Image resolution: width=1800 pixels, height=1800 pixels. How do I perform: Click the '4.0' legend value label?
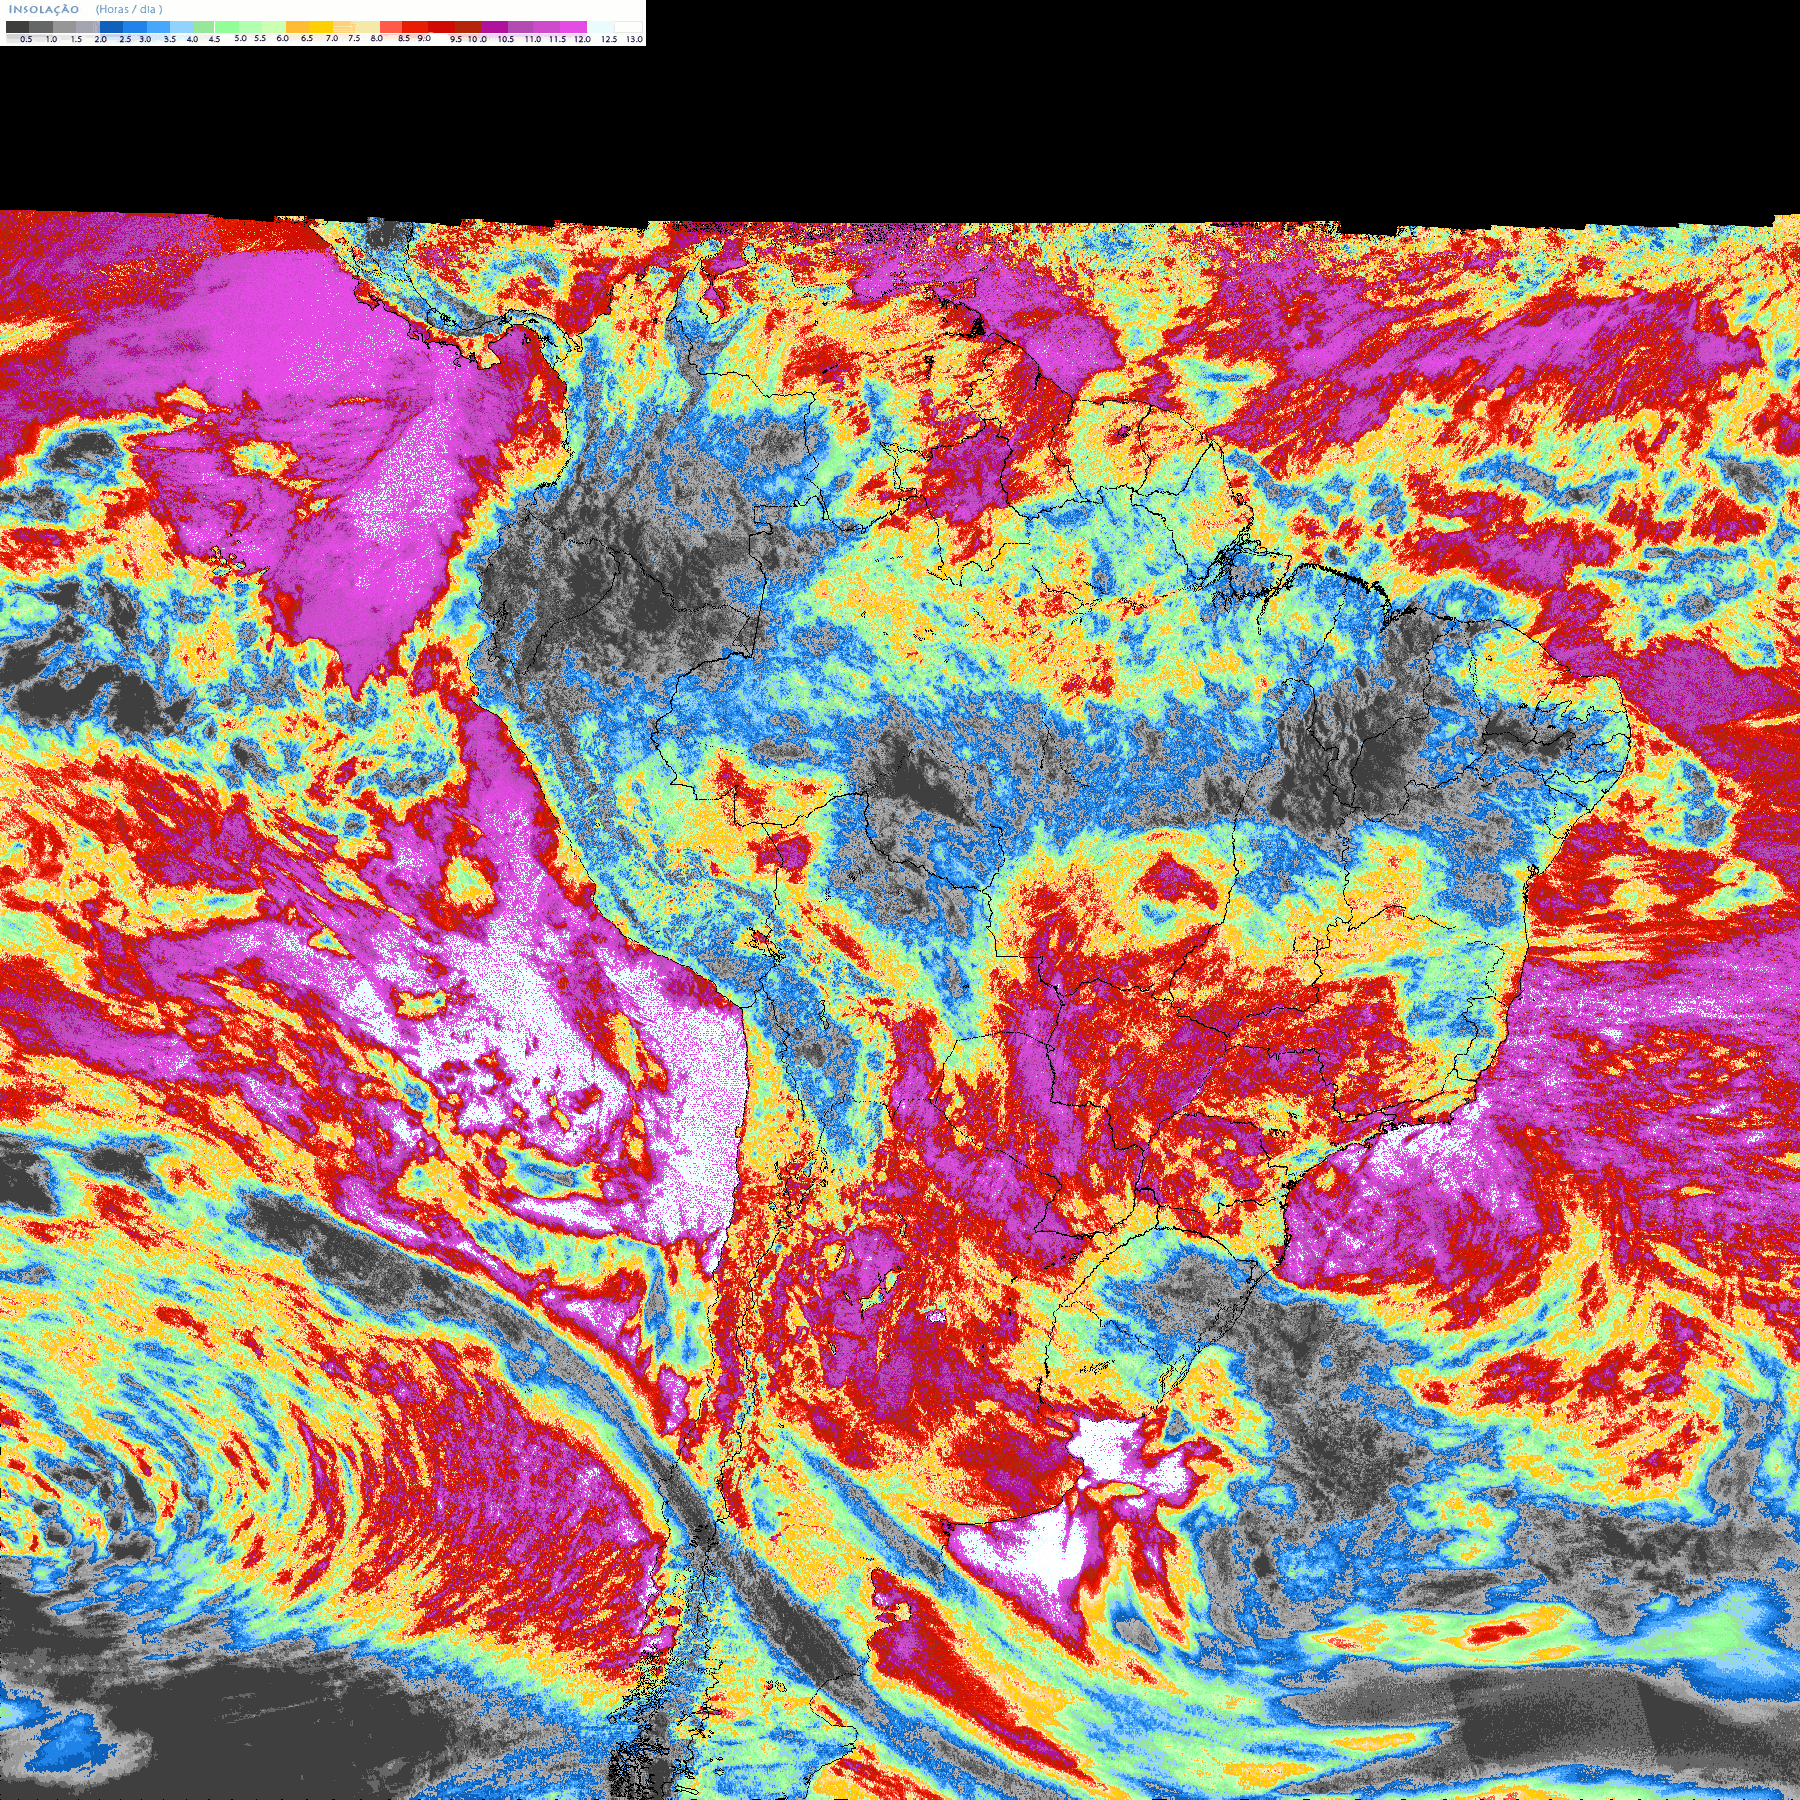click(192, 39)
